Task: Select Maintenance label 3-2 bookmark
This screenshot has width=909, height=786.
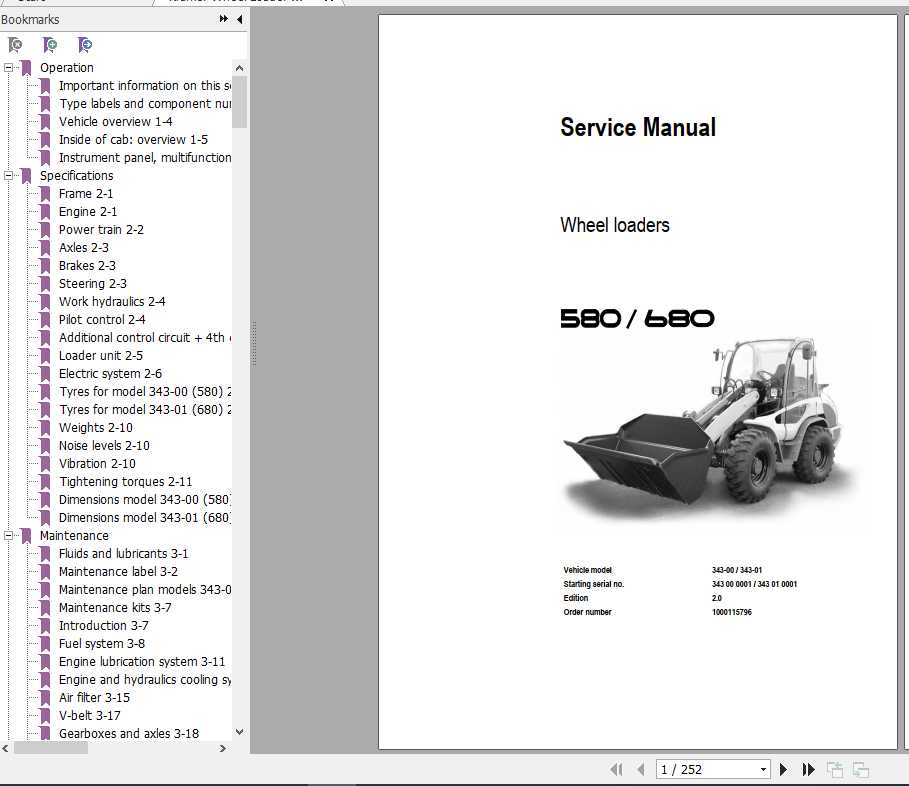Action: pyautogui.click(x=118, y=572)
